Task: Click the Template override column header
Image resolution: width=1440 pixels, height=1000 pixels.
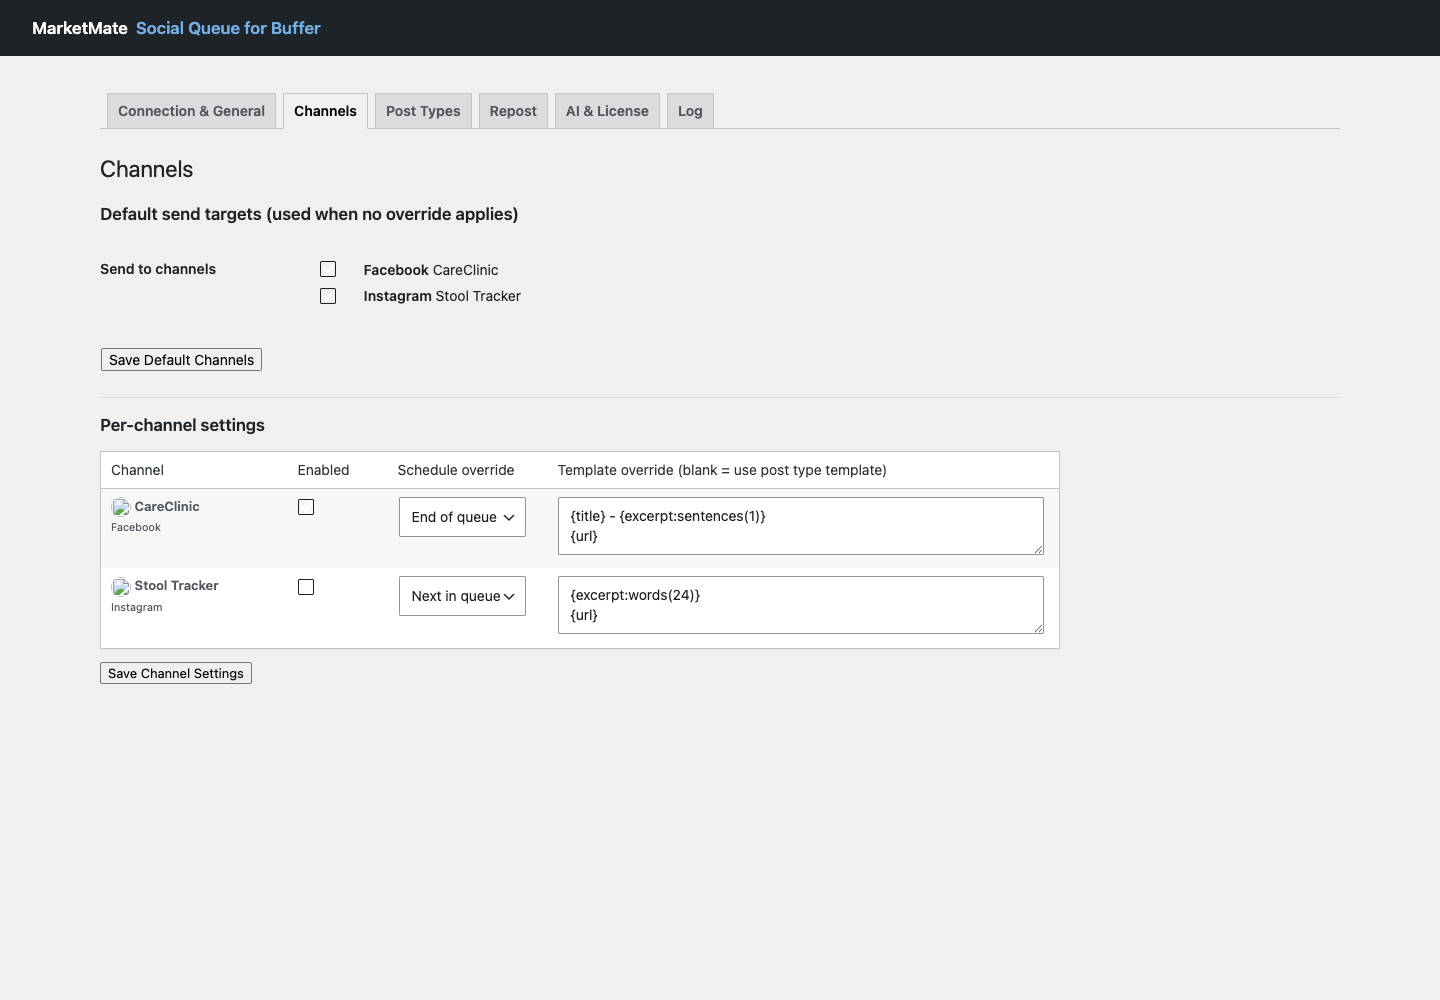Action: pos(722,470)
